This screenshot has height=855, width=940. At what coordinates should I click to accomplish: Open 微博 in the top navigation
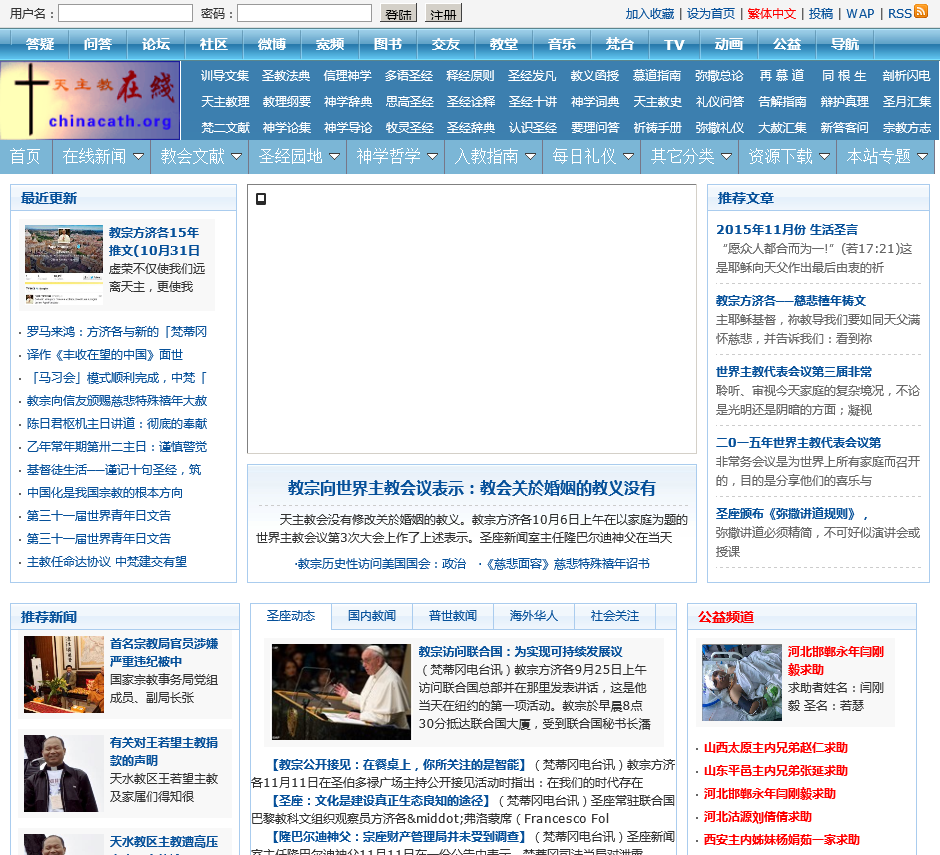coord(272,44)
